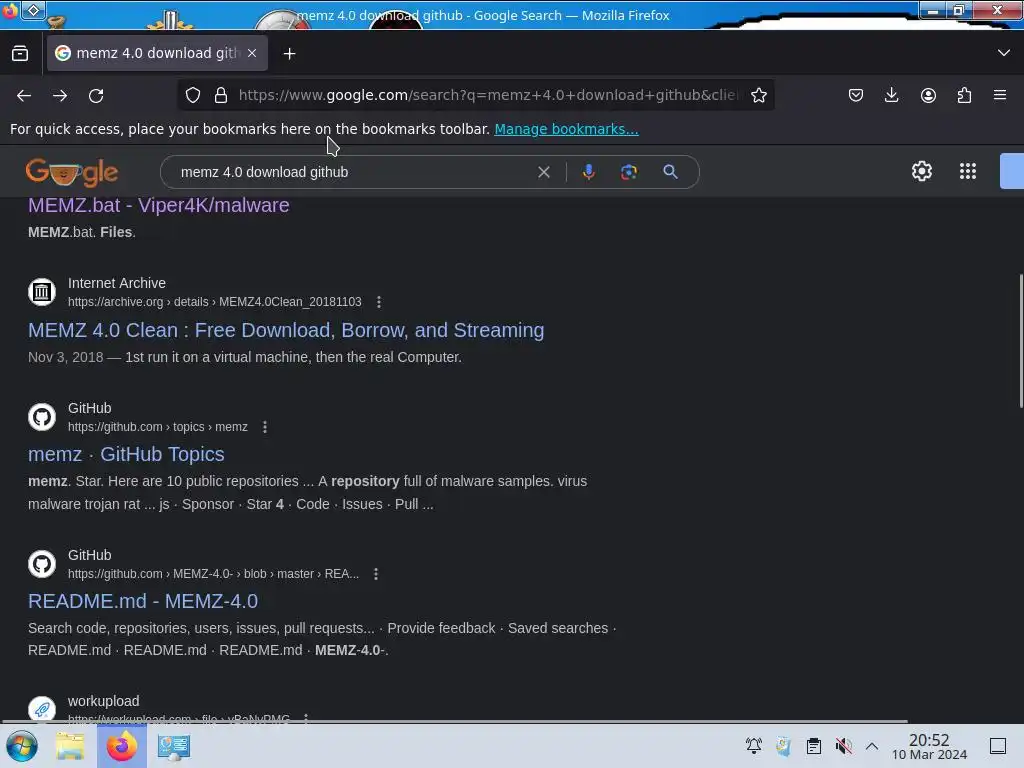The width and height of the screenshot is (1024, 768).
Task: Open MEMZ 4.0 Clean Internet Archive result
Action: click(x=286, y=330)
